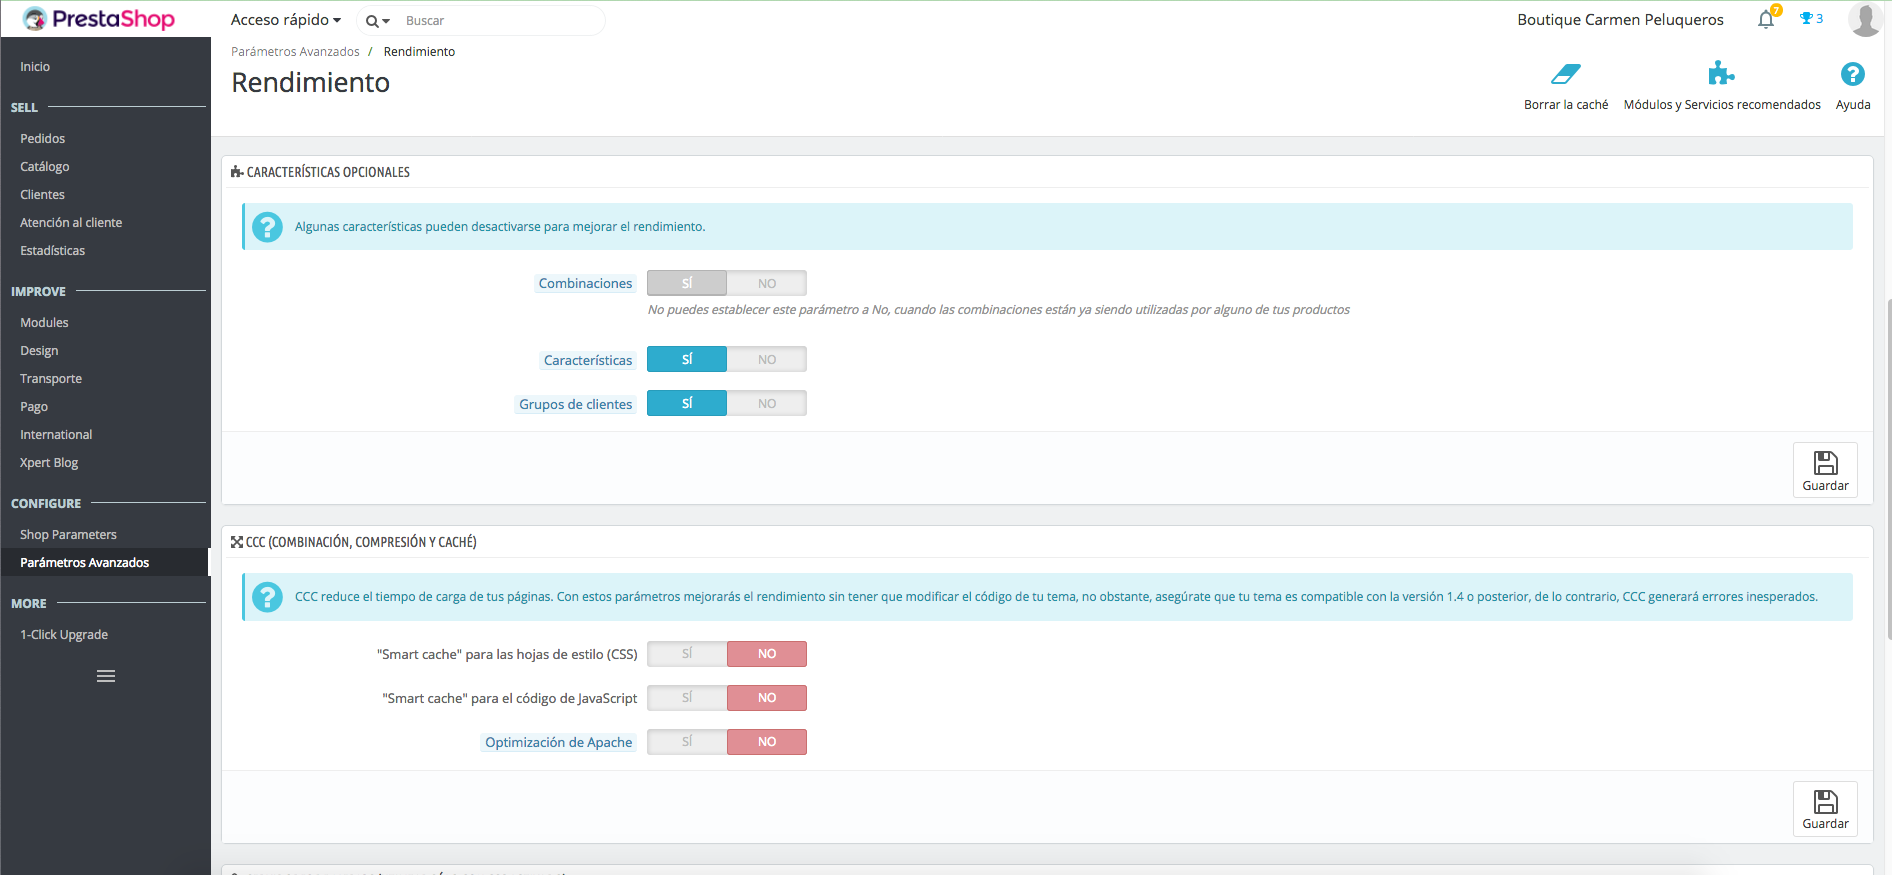Click the Grupos de clientes label
This screenshot has height=875, width=1892.
coord(576,404)
